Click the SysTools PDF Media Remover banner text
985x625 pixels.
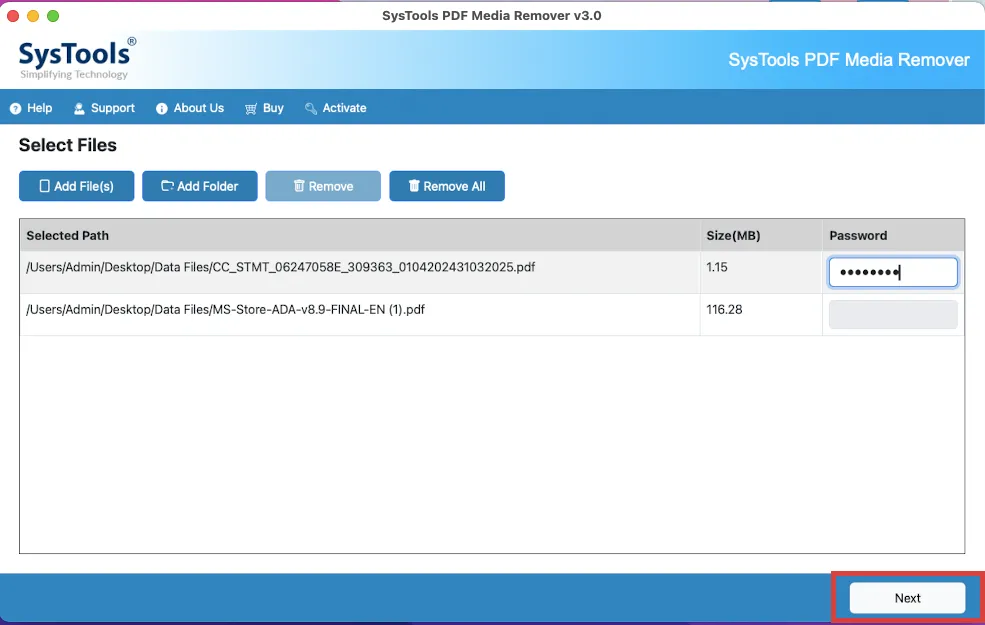pyautogui.click(x=849, y=60)
